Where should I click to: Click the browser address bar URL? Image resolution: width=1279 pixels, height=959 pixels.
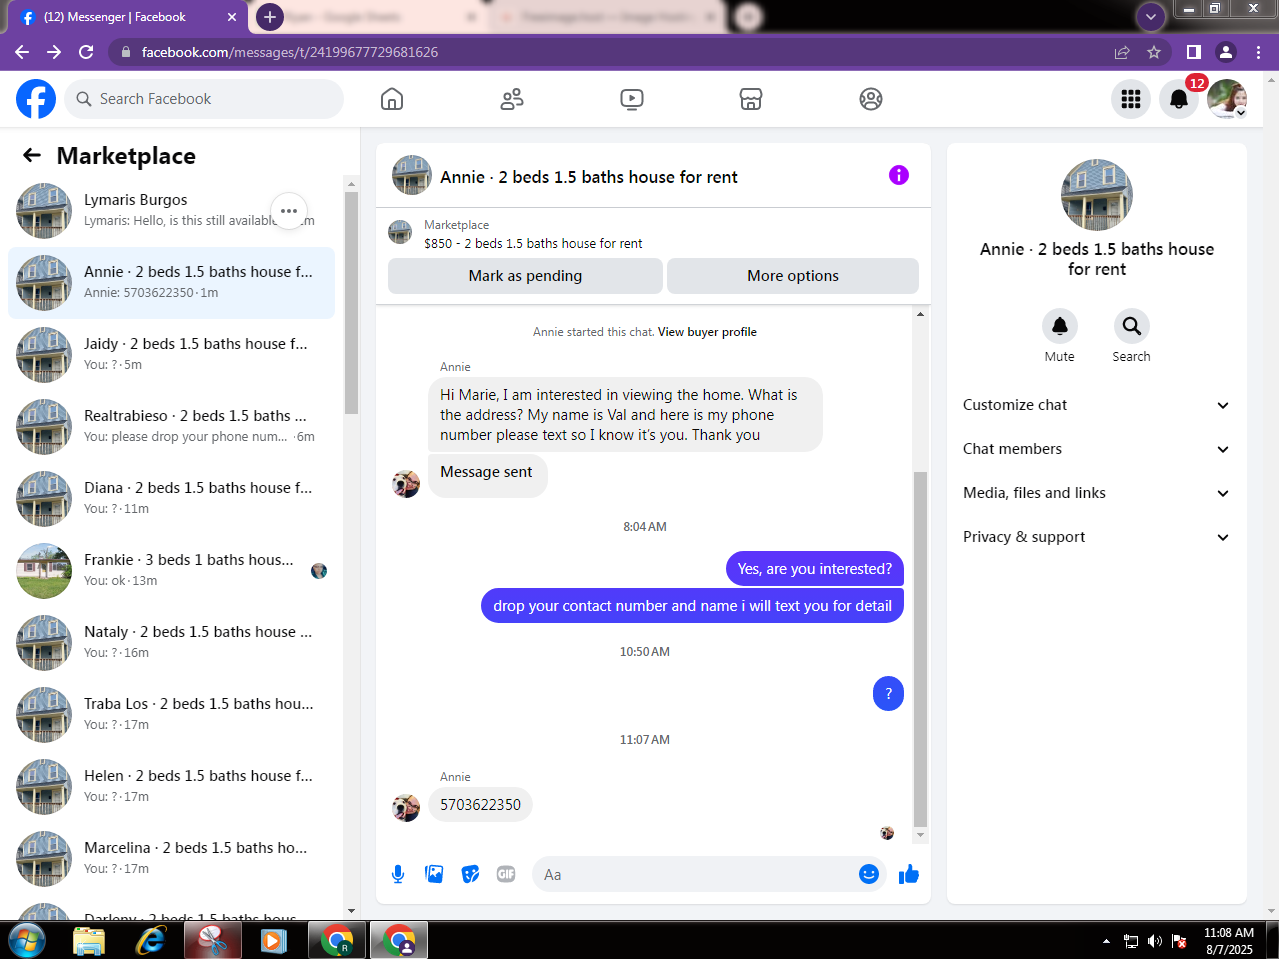coord(290,52)
